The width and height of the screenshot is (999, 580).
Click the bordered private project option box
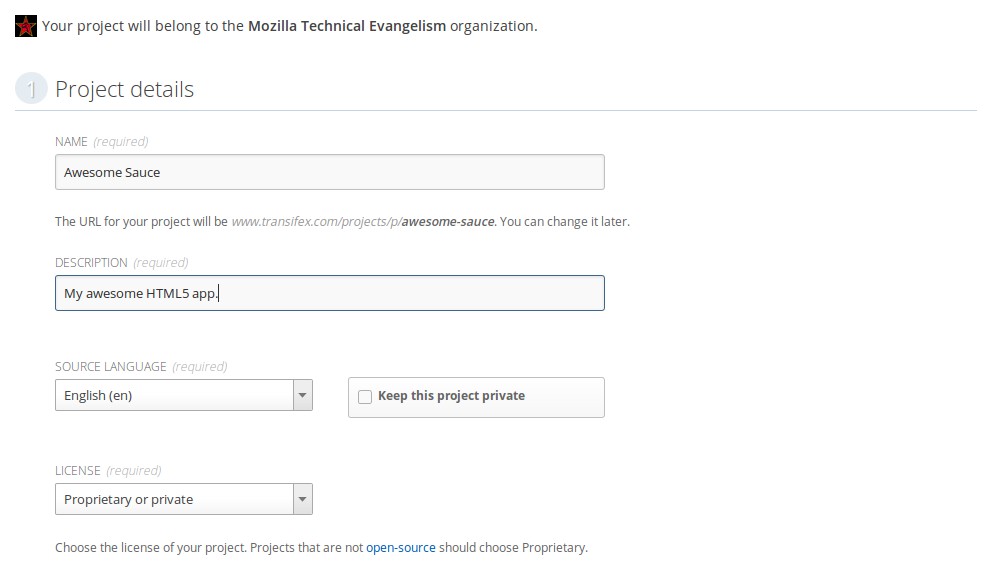coord(476,398)
